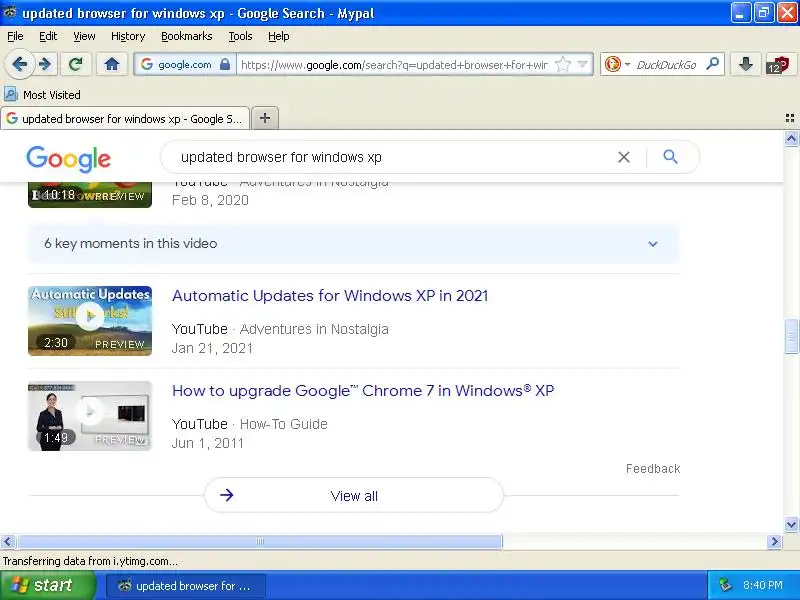The width and height of the screenshot is (800, 600).
Task: Click the padlock site security icon
Action: pyautogui.click(x=225, y=65)
